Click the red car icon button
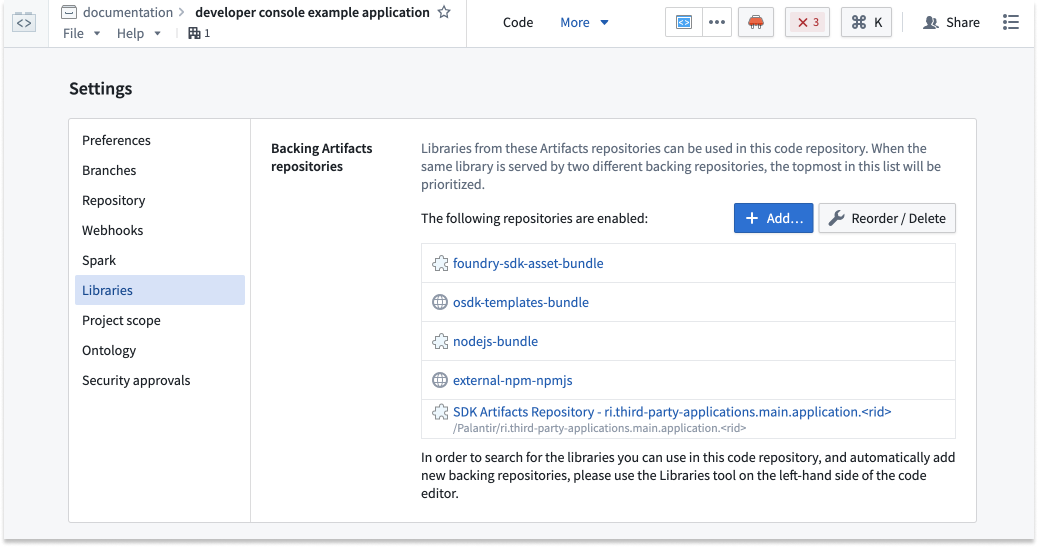The height and width of the screenshot is (547, 1038). (x=755, y=23)
